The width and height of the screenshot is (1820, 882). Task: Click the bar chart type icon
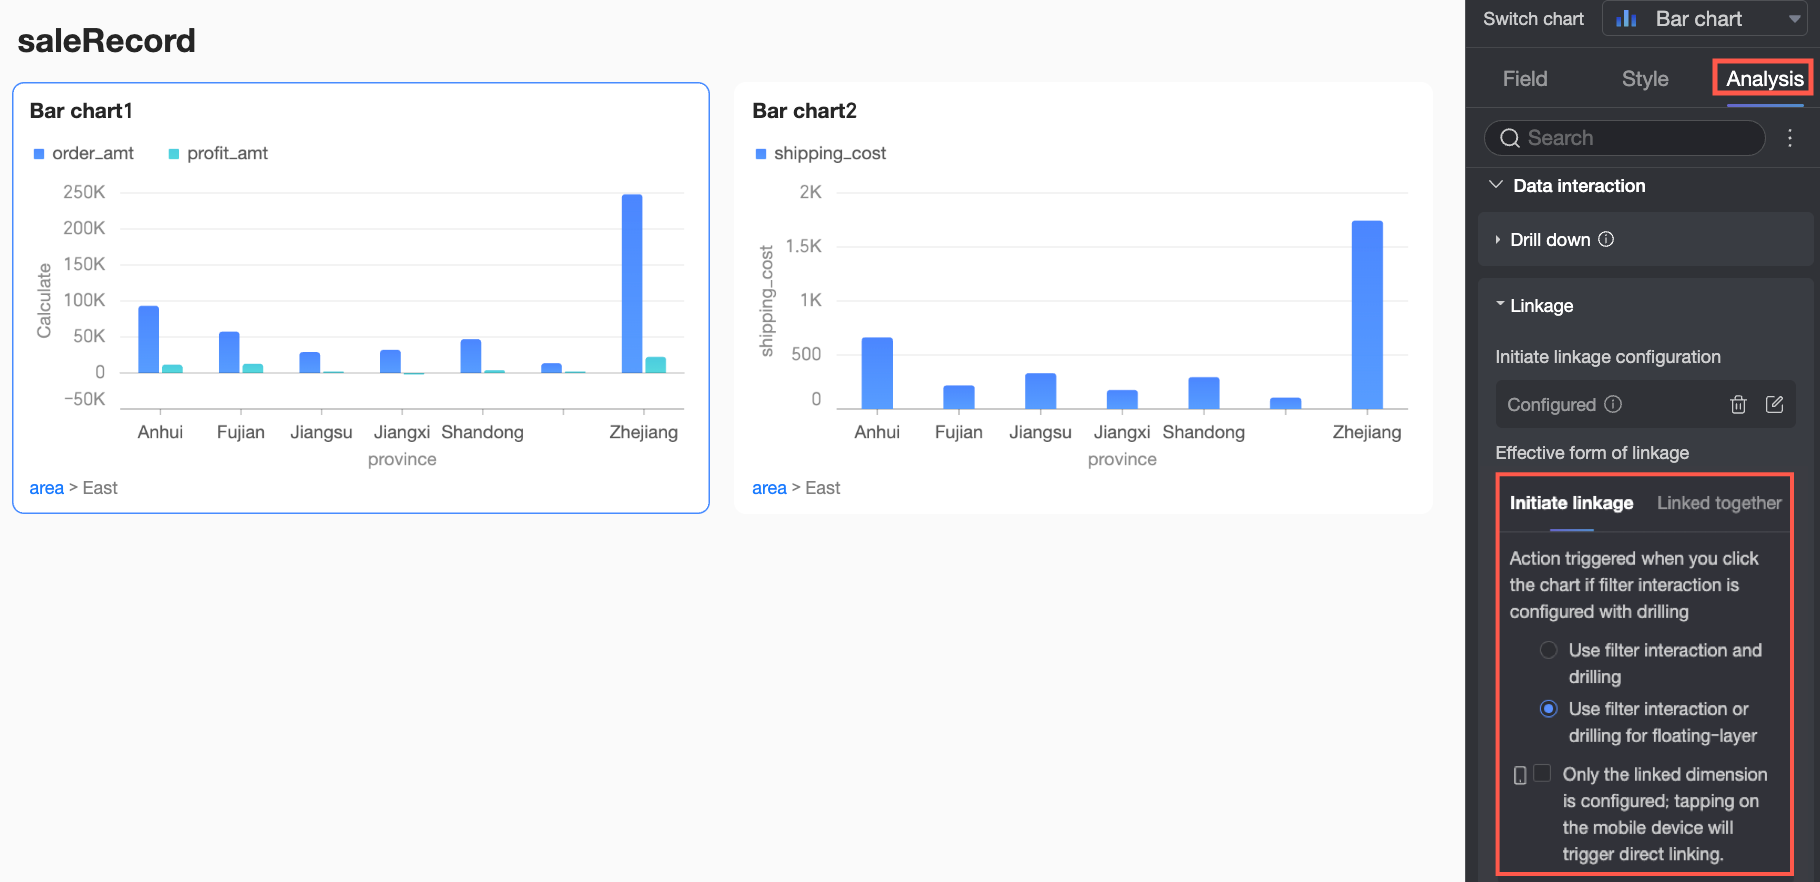pos(1626,19)
